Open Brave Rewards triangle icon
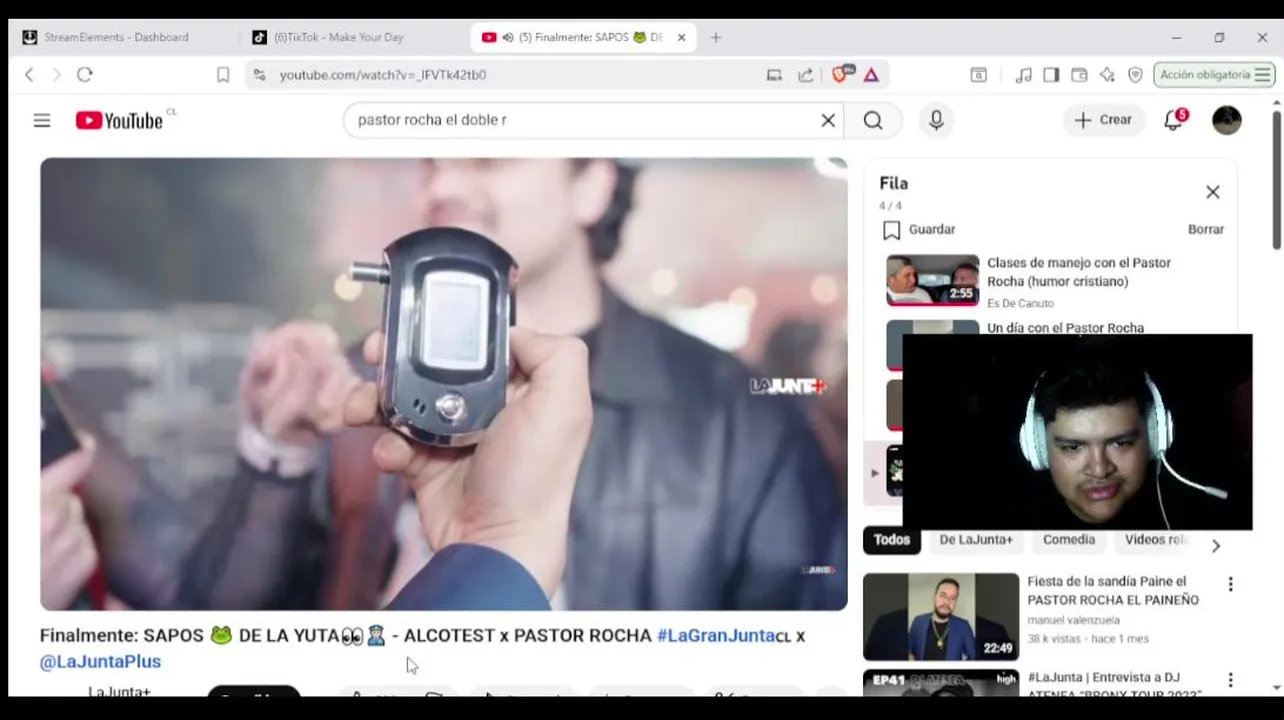The height and width of the screenshot is (720, 1284). 871,75
